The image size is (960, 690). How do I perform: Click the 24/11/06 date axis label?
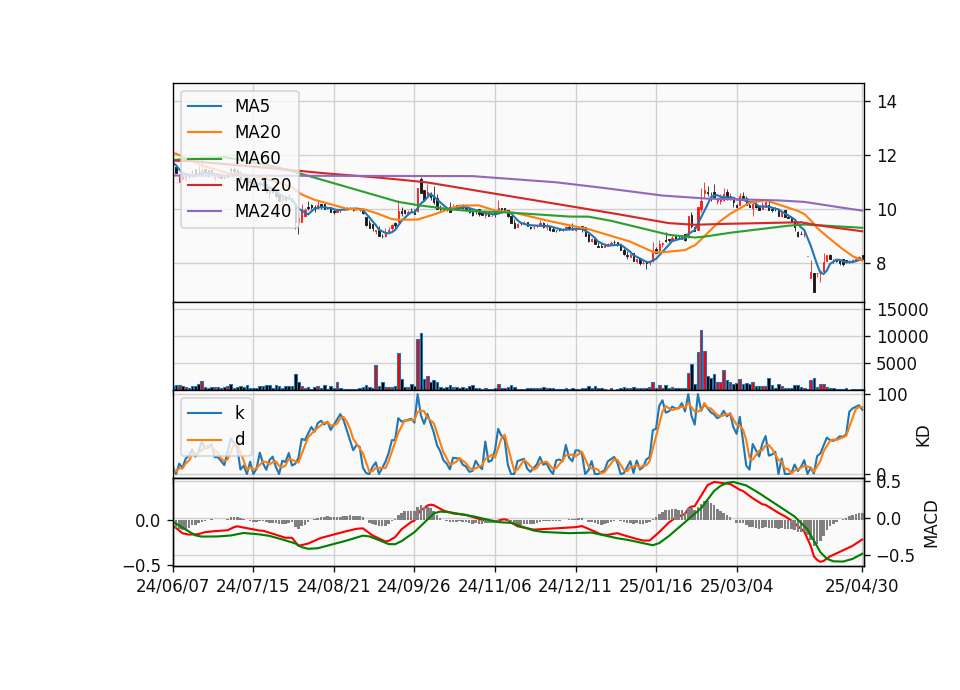pyautogui.click(x=495, y=586)
